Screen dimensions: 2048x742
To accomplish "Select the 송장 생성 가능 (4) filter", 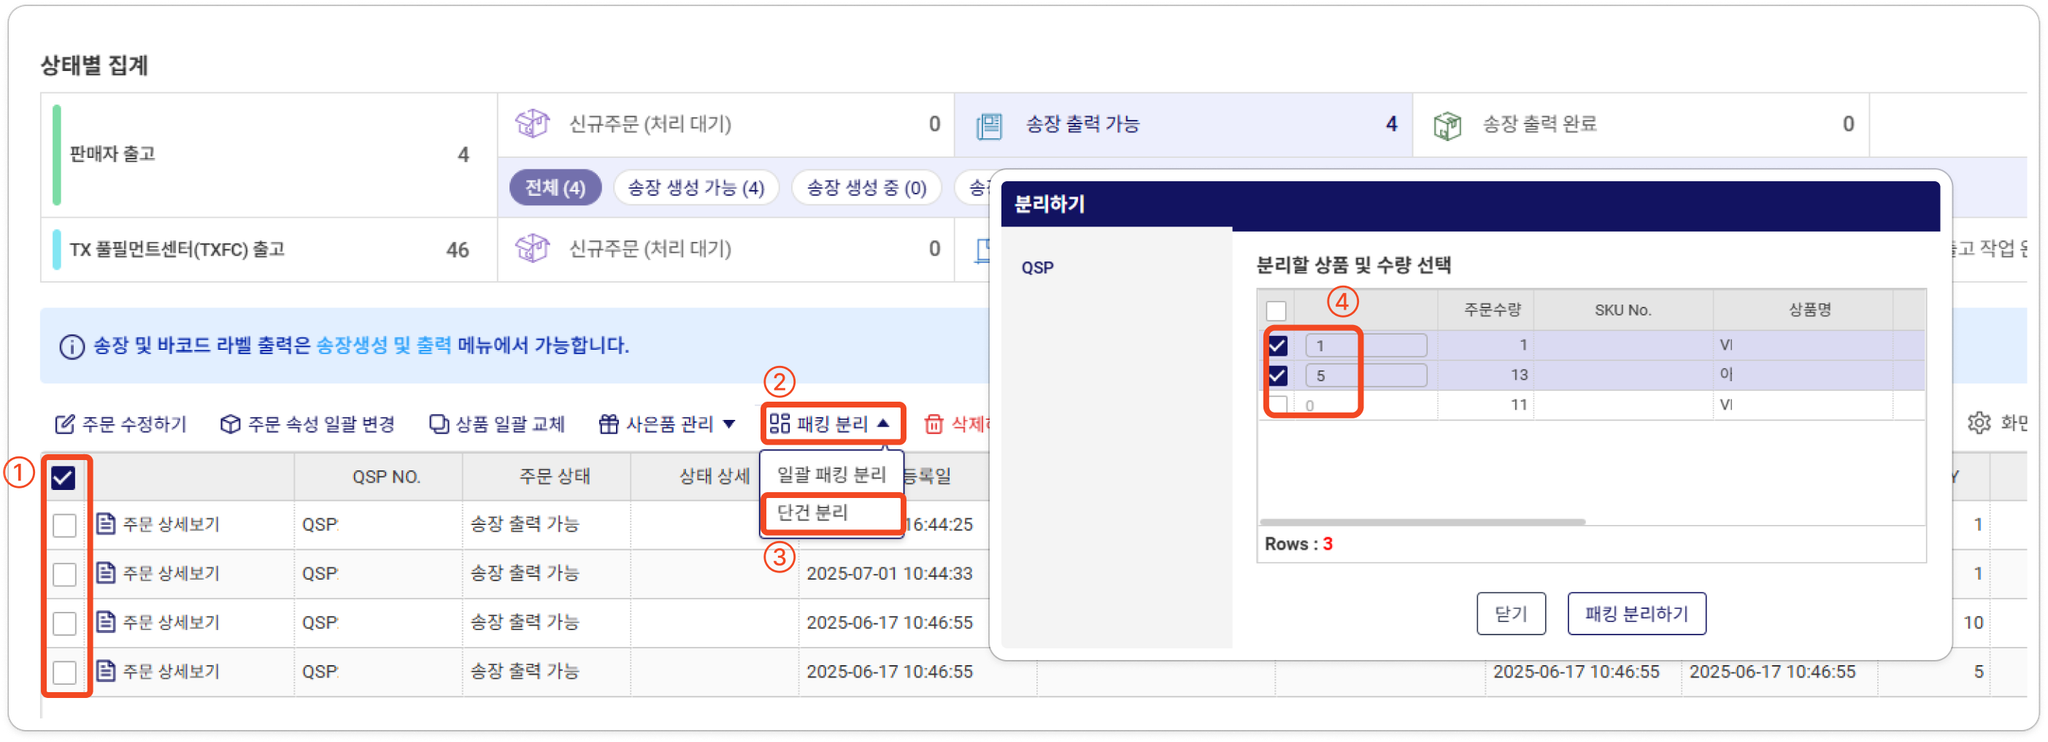I will [x=696, y=188].
